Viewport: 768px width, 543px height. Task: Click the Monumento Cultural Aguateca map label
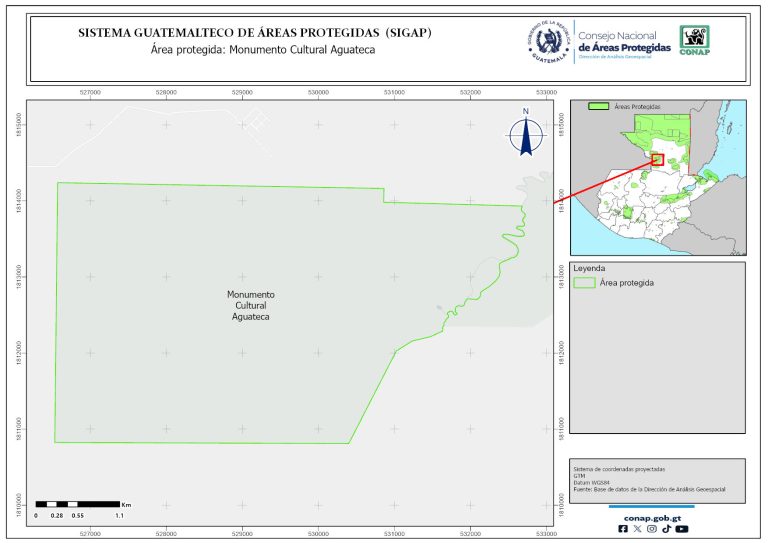[x=251, y=306]
